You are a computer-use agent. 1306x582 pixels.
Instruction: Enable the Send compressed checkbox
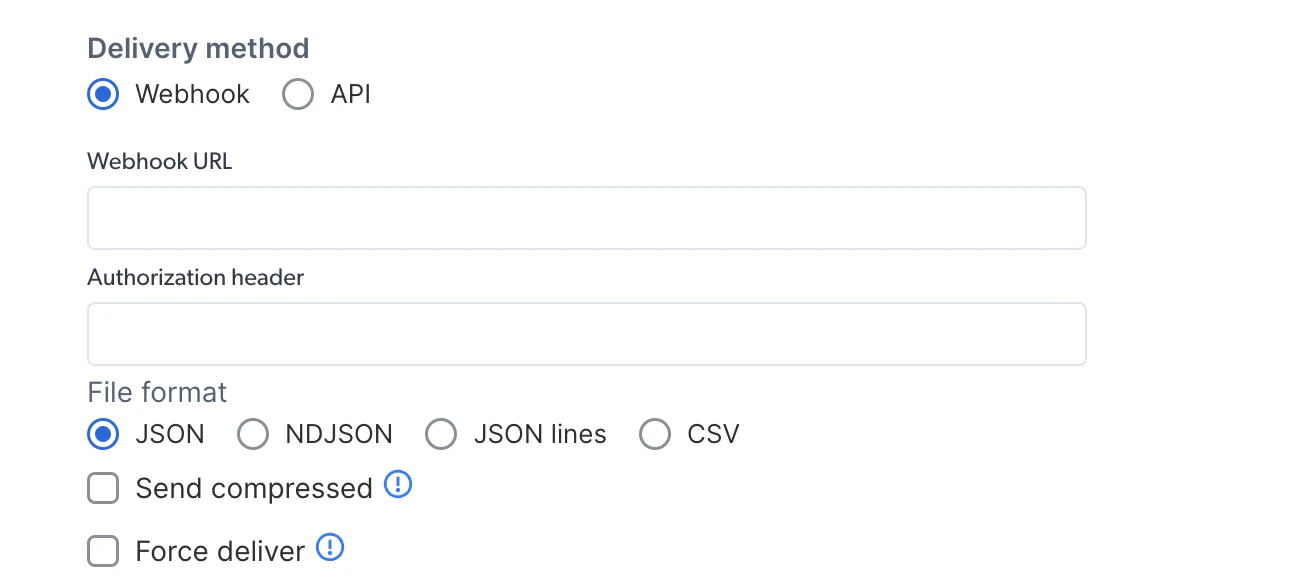pos(103,489)
